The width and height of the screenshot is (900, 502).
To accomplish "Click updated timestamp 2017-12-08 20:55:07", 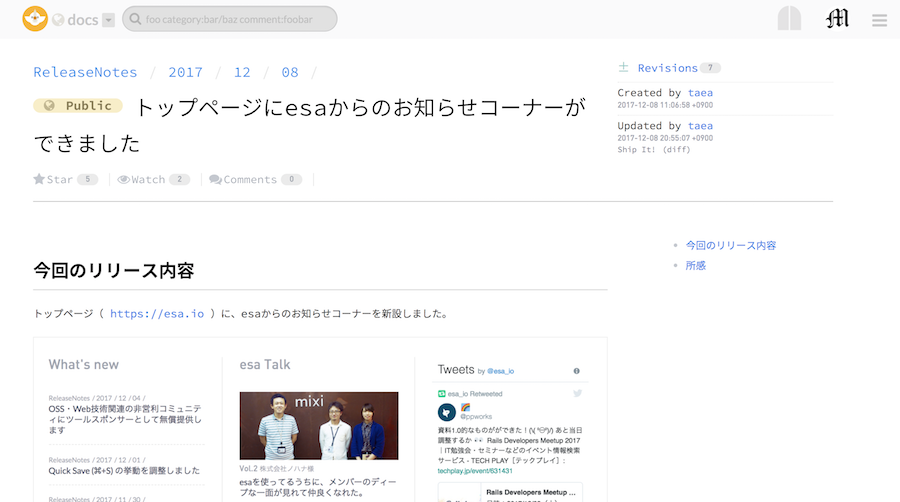I will coord(665,138).
